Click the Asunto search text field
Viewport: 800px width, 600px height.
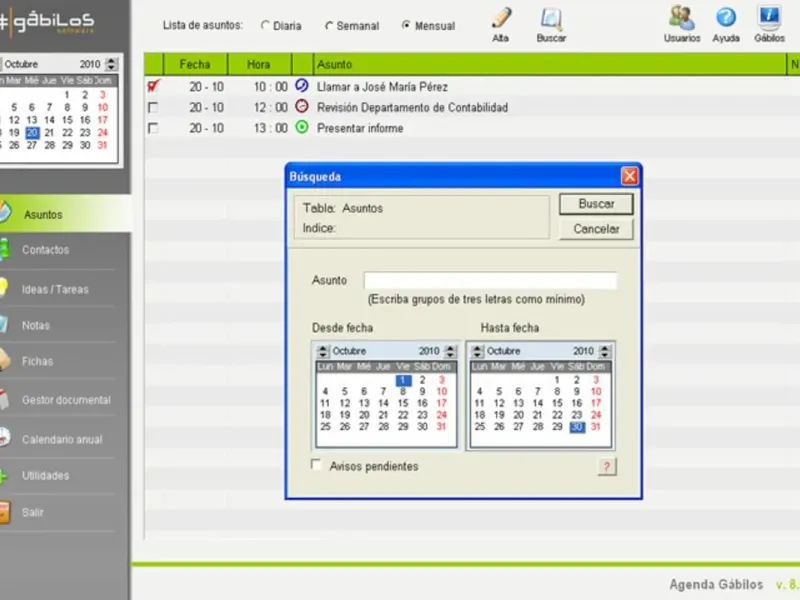(x=490, y=280)
